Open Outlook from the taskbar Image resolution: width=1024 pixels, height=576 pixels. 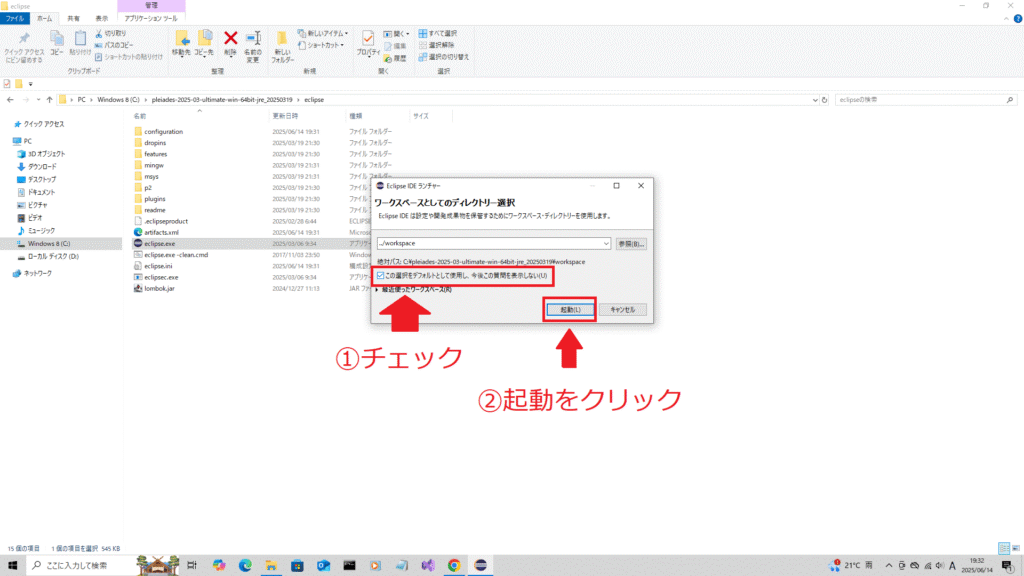coord(323,565)
